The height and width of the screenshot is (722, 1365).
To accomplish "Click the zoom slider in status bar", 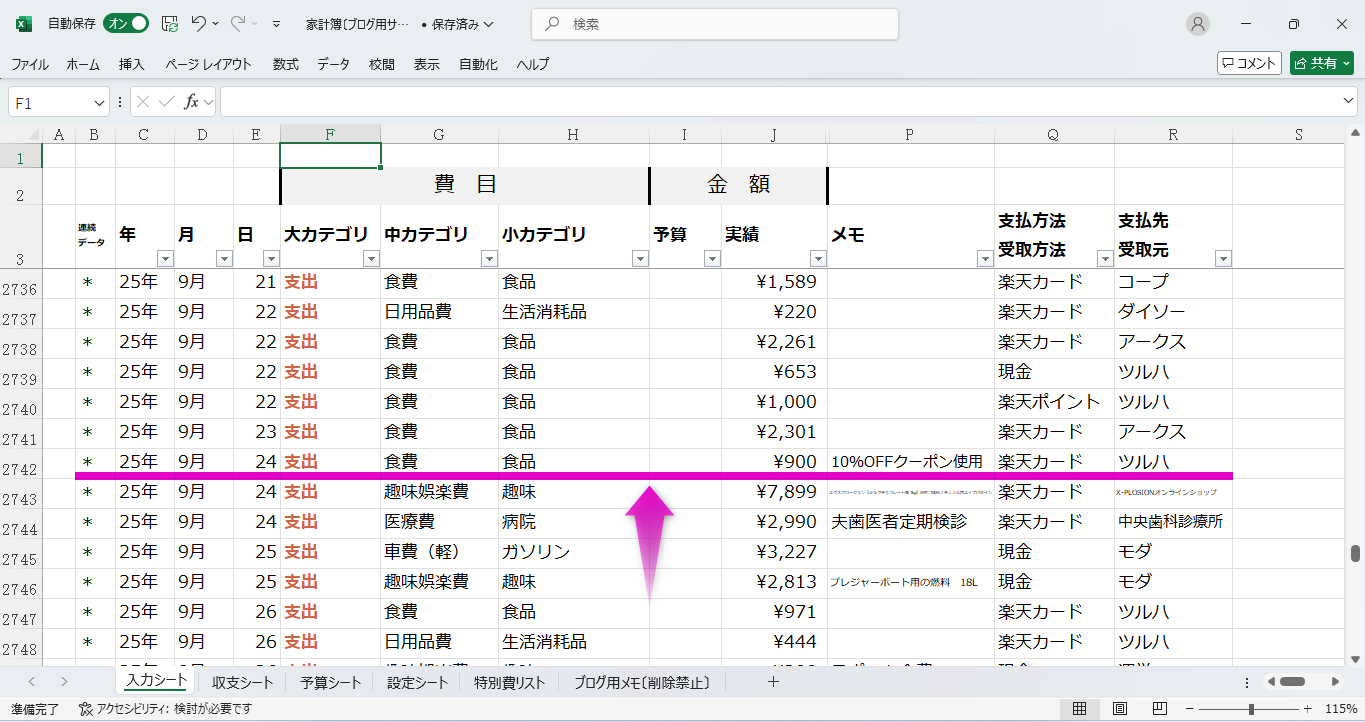I will 1250,709.
